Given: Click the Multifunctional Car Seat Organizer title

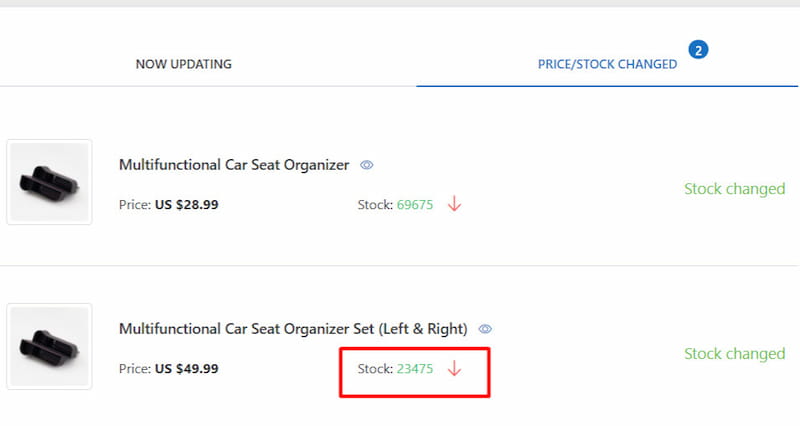Looking at the screenshot, I should [233, 165].
